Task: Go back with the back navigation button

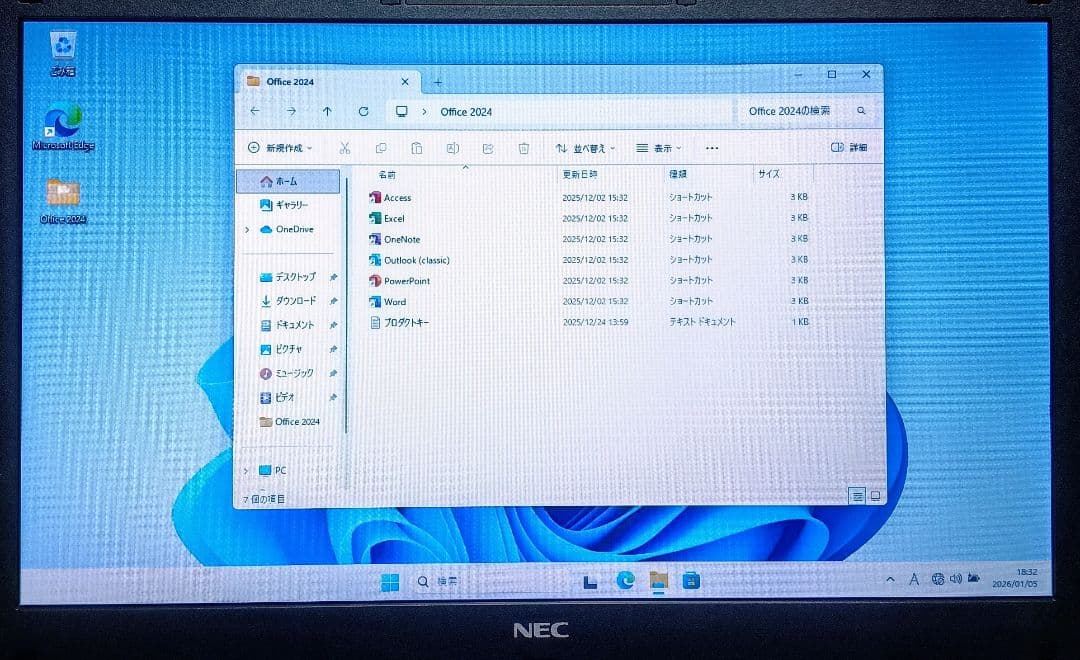Action: point(255,111)
